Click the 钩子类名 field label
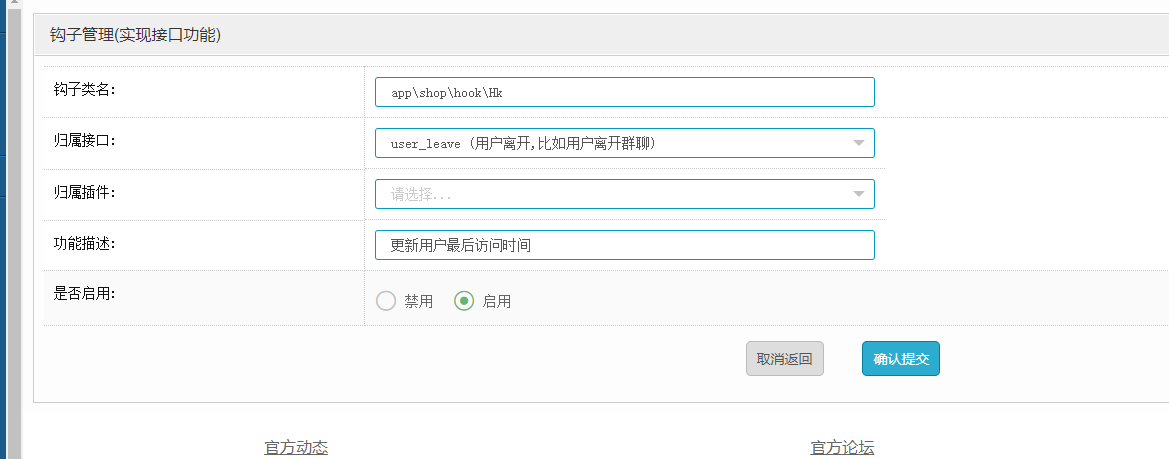This screenshot has width=1169, height=459. point(84,90)
